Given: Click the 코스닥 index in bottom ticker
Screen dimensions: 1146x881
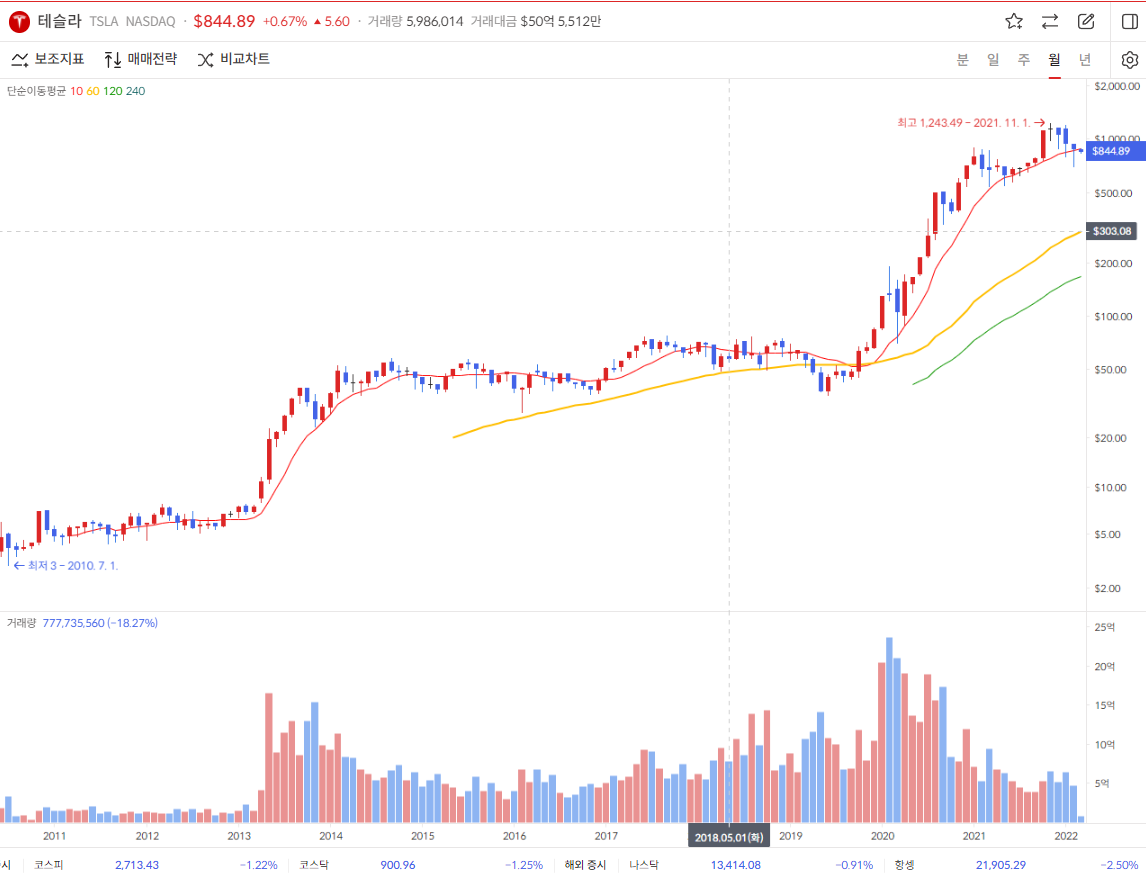Looking at the screenshot, I should coord(314,865).
